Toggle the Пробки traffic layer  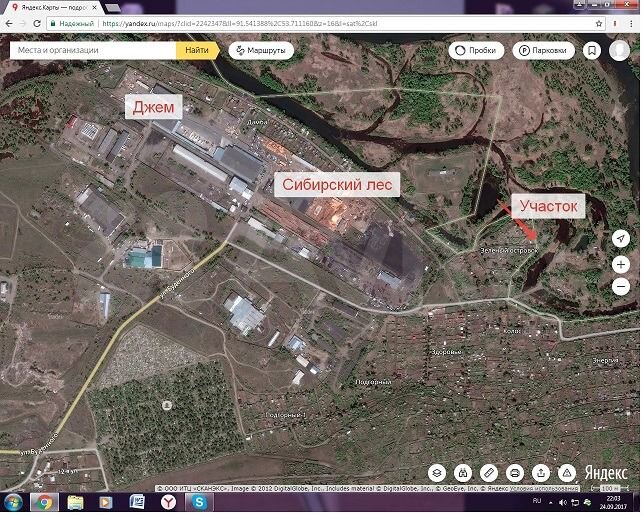[x=476, y=49]
